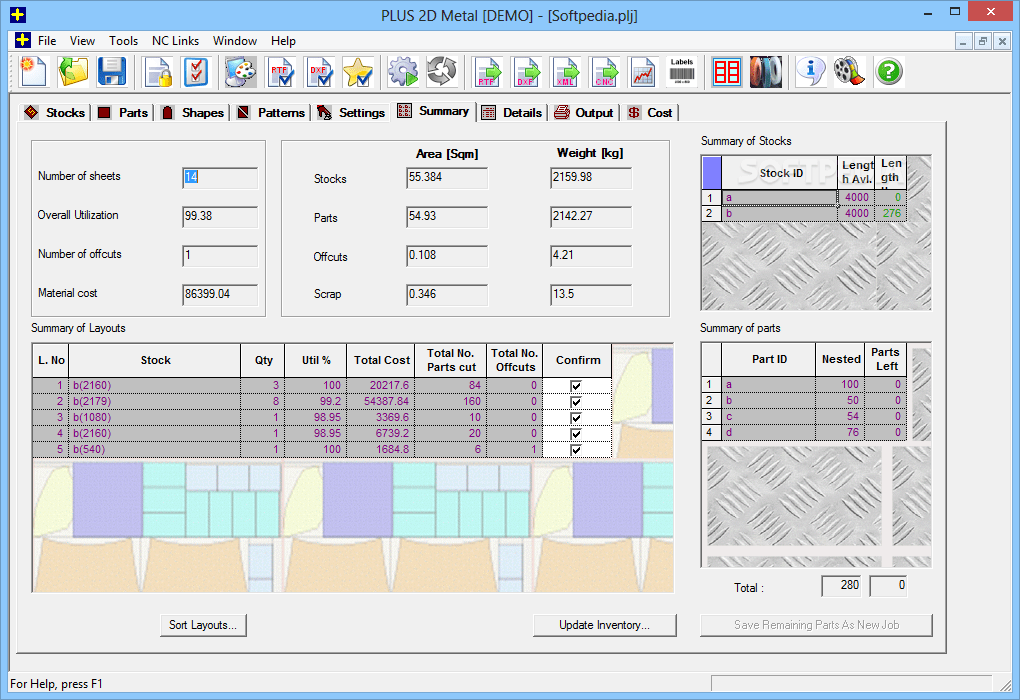Open the File menu
The width and height of the screenshot is (1020, 700).
coord(47,40)
